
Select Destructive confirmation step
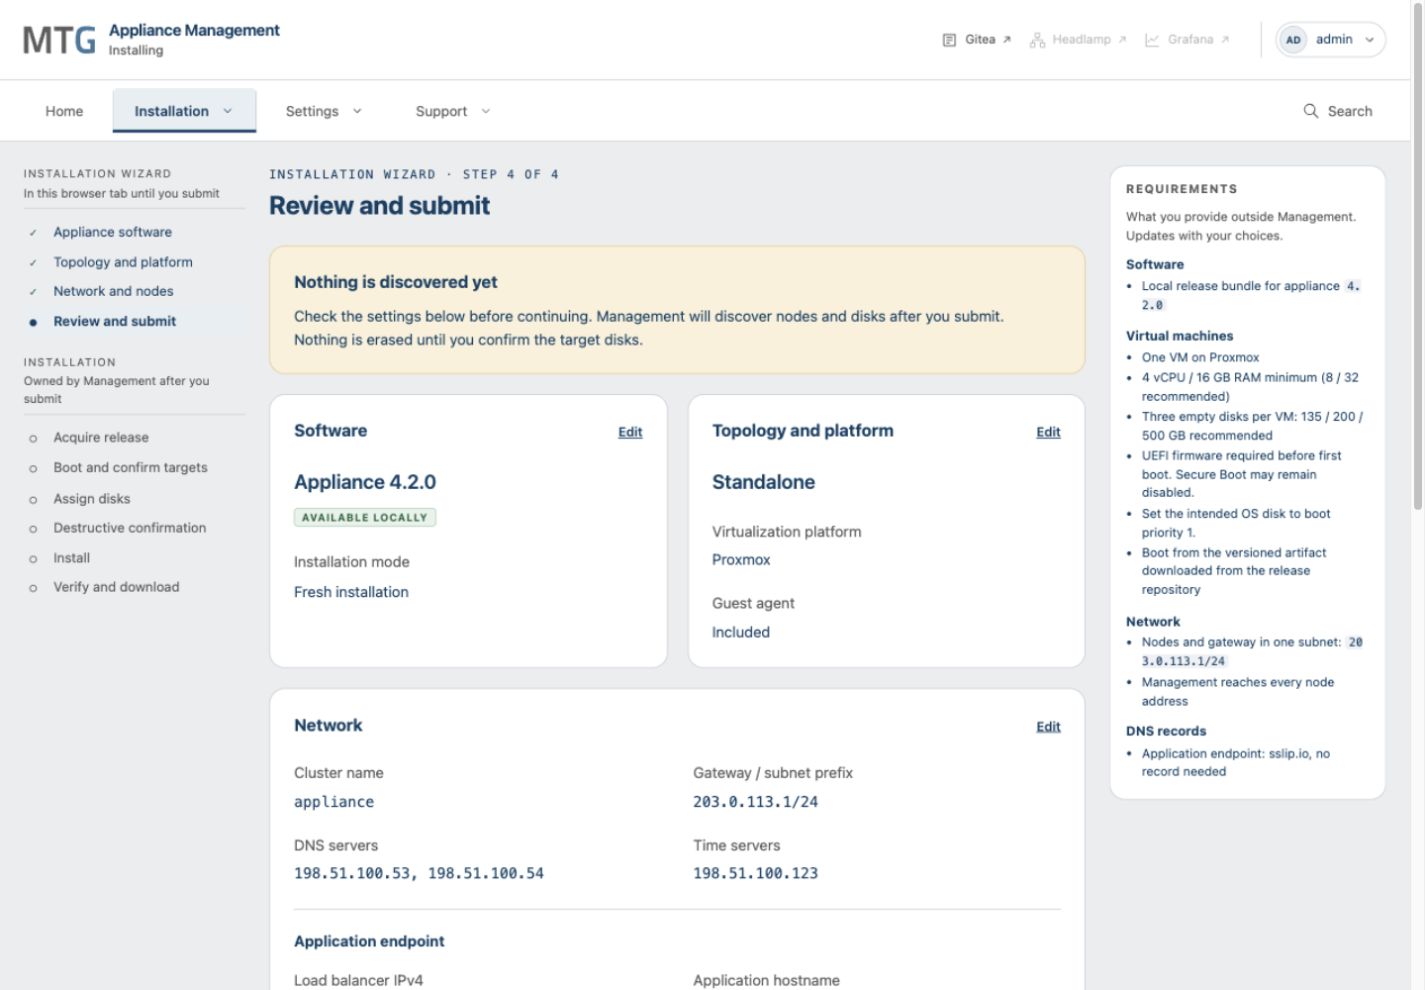pos(130,527)
